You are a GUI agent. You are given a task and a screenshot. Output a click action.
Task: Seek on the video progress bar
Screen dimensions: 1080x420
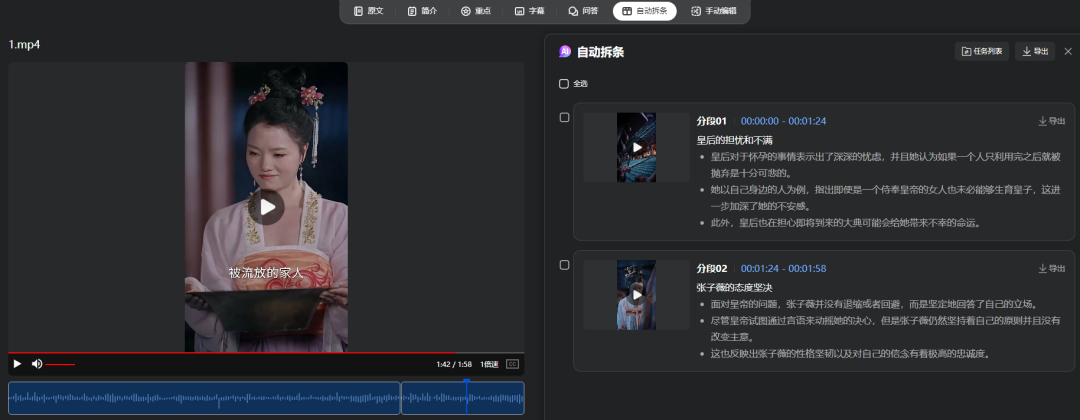coord(266,353)
